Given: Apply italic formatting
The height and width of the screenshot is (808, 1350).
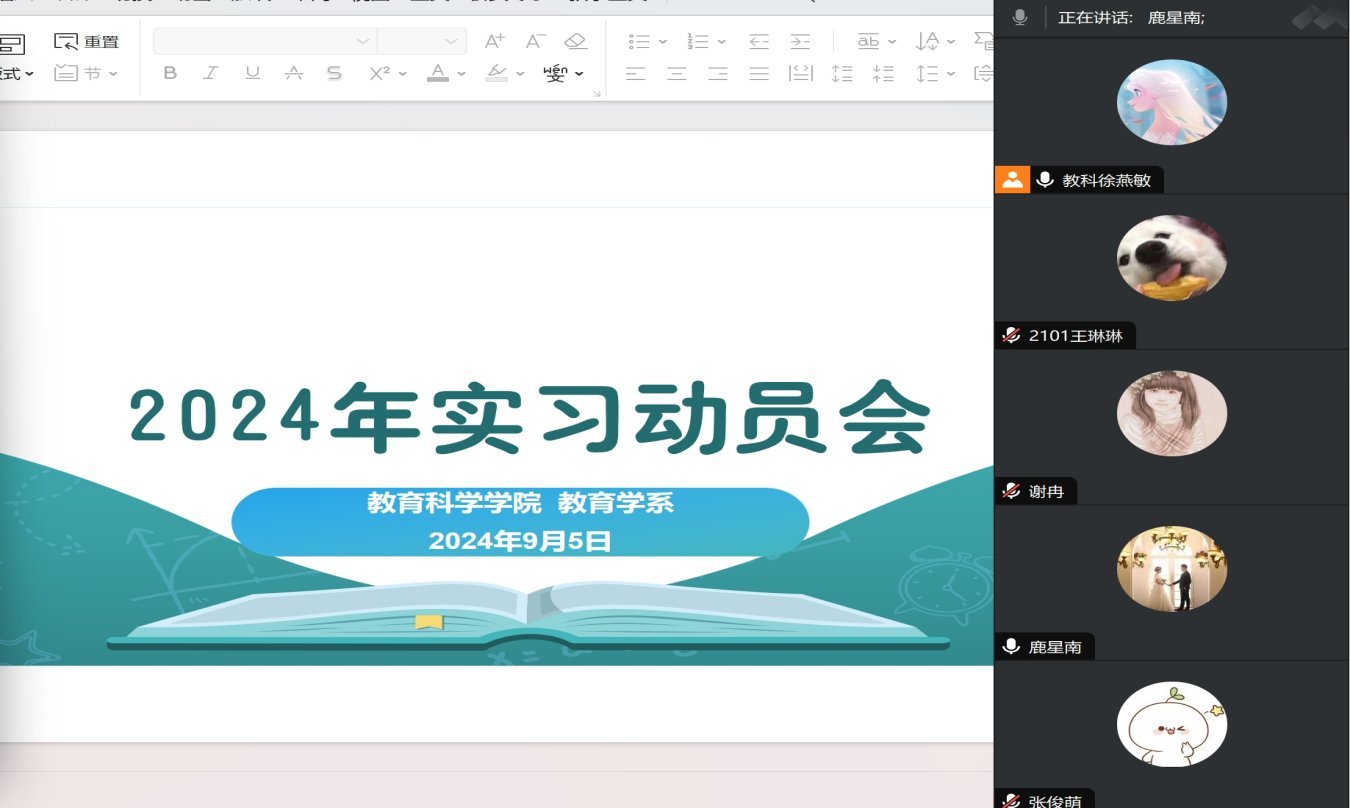Looking at the screenshot, I should click(x=211, y=73).
